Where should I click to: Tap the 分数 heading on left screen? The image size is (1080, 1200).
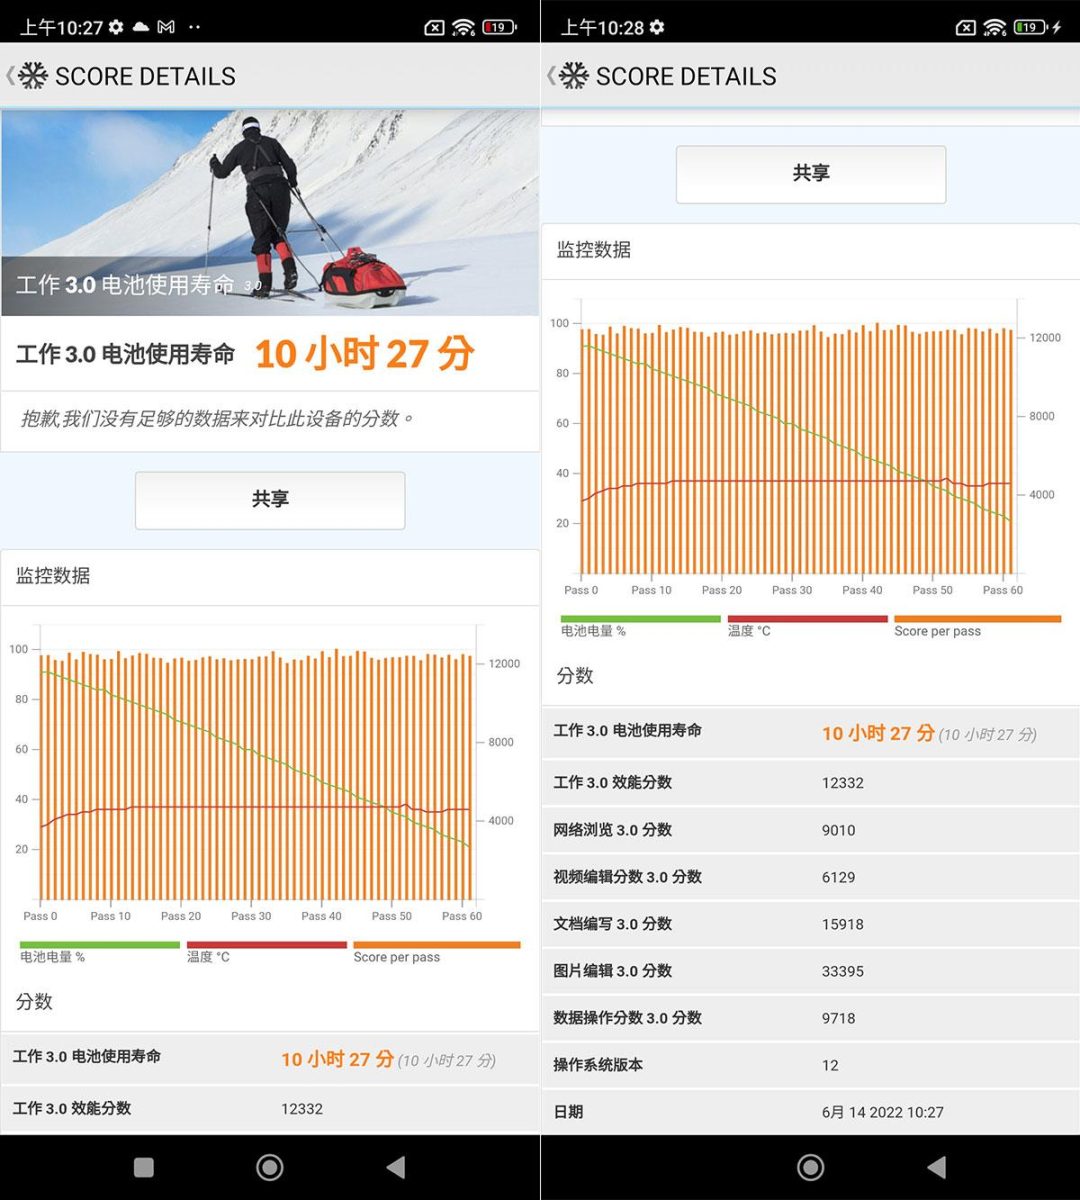click(34, 1001)
